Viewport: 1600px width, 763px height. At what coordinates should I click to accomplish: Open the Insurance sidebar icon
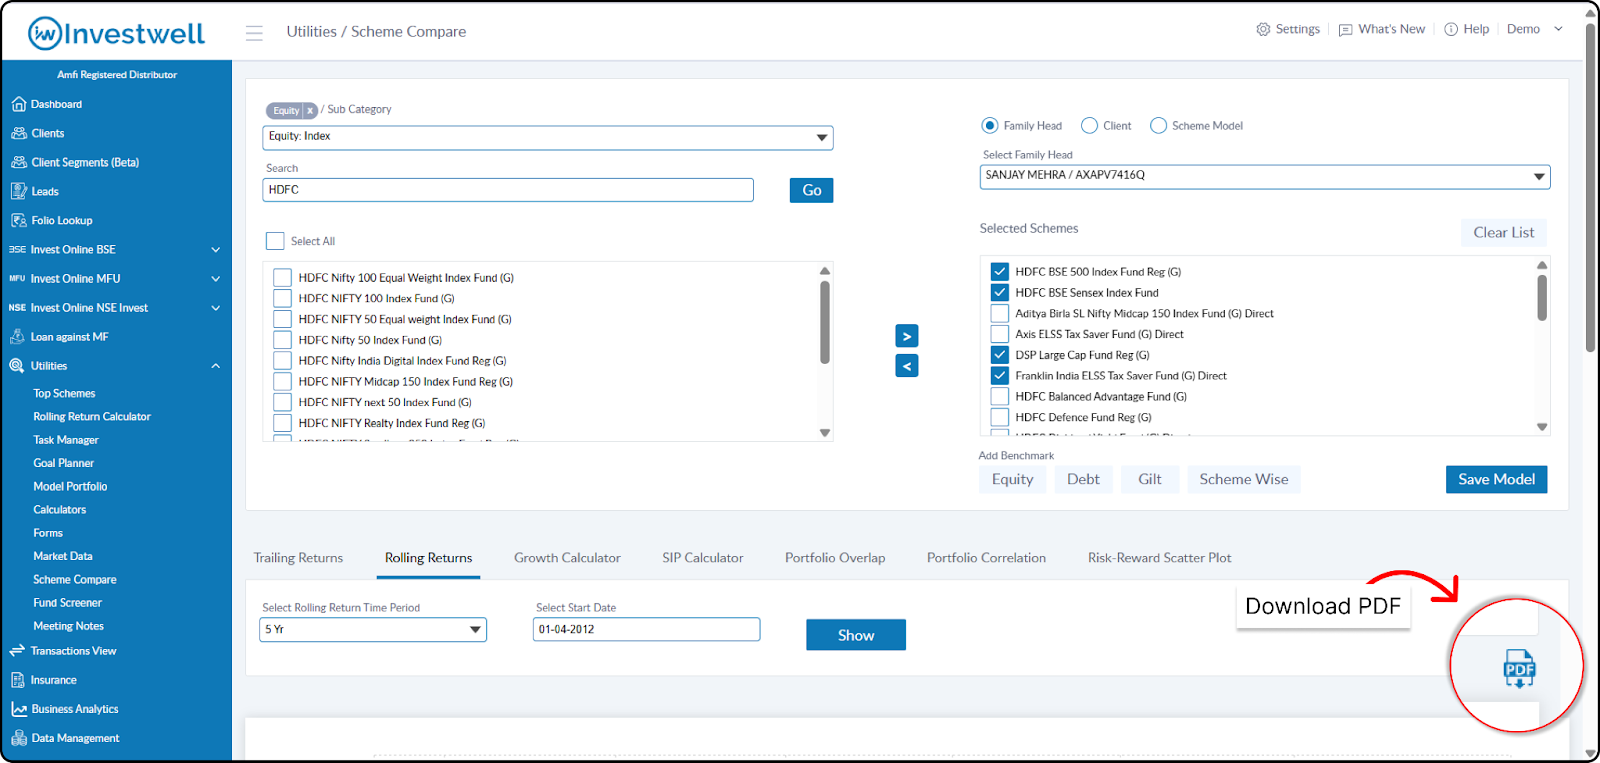click(x=18, y=680)
